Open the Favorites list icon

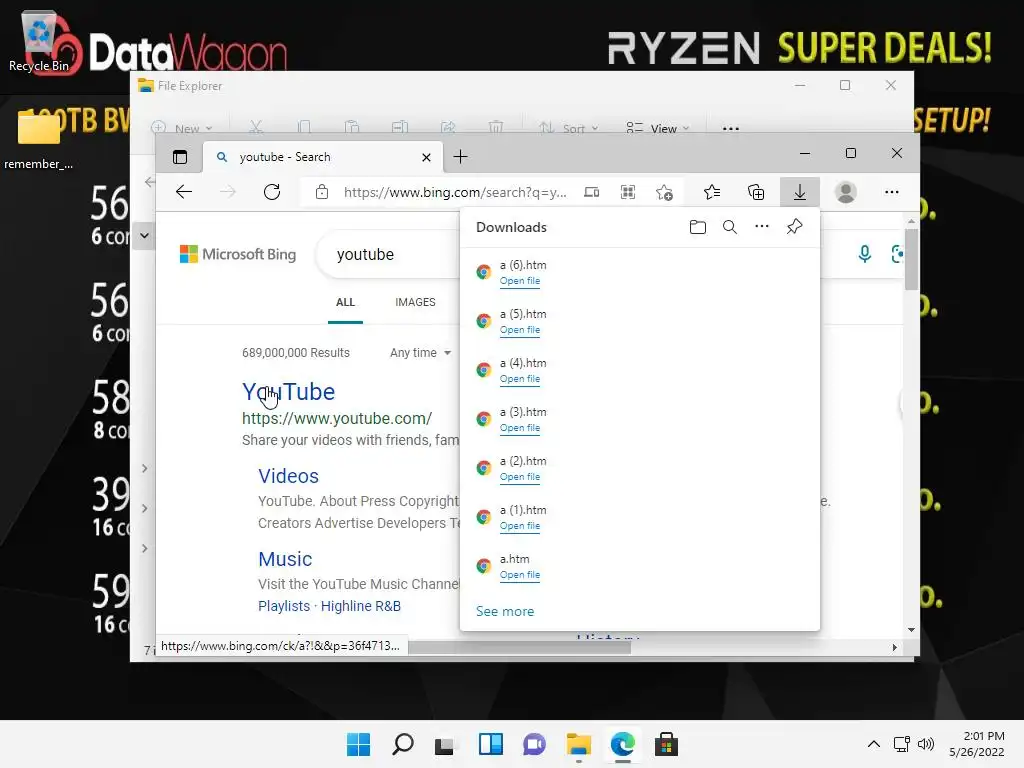click(x=712, y=192)
